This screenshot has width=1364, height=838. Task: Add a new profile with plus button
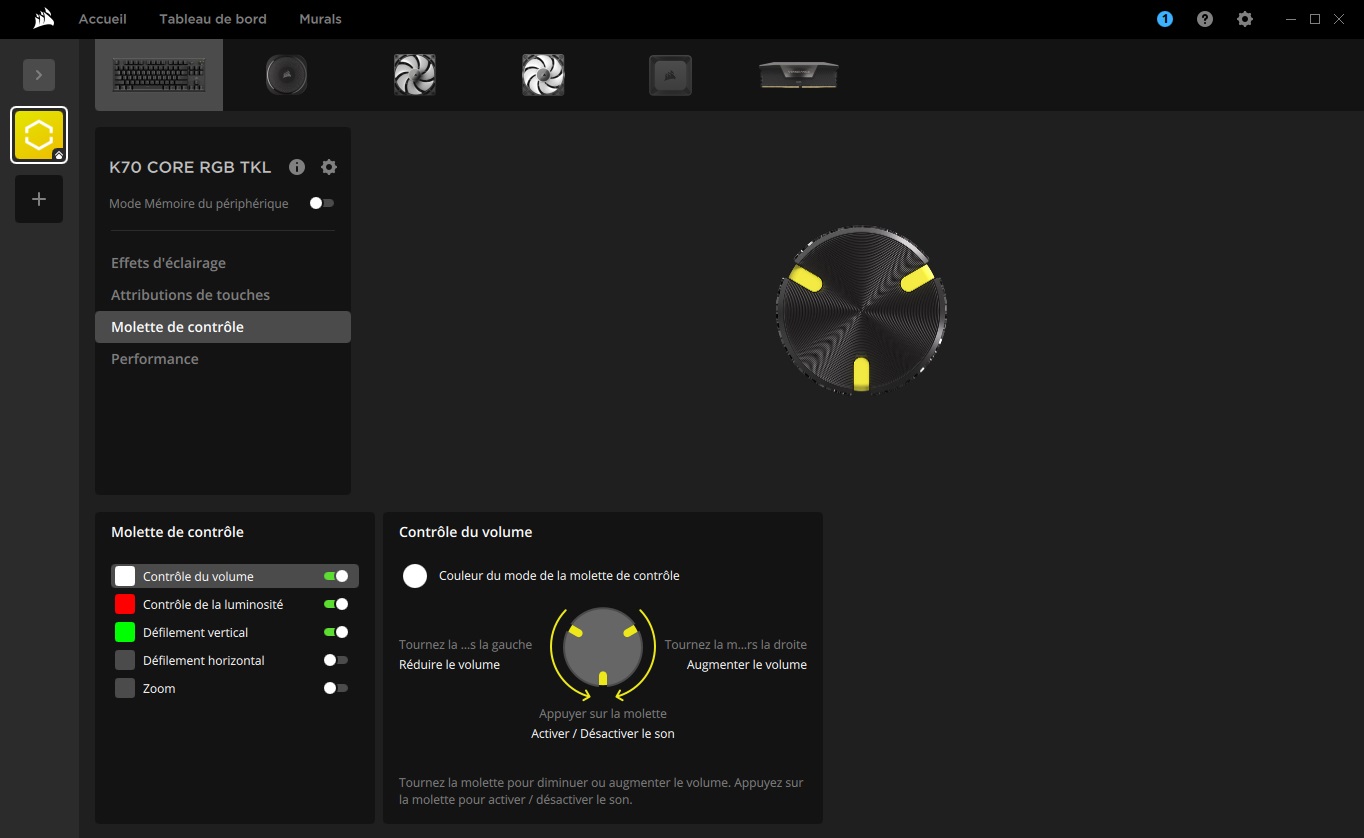39,199
